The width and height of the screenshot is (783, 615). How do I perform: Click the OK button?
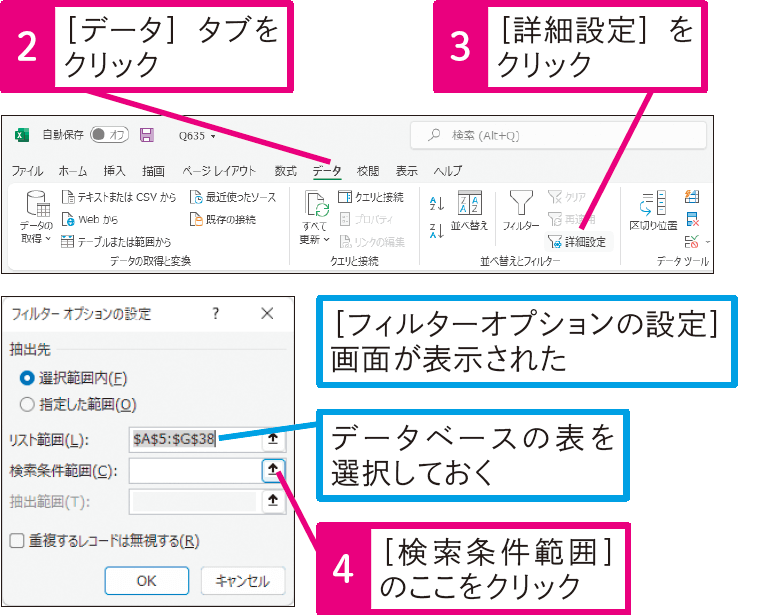click(147, 581)
